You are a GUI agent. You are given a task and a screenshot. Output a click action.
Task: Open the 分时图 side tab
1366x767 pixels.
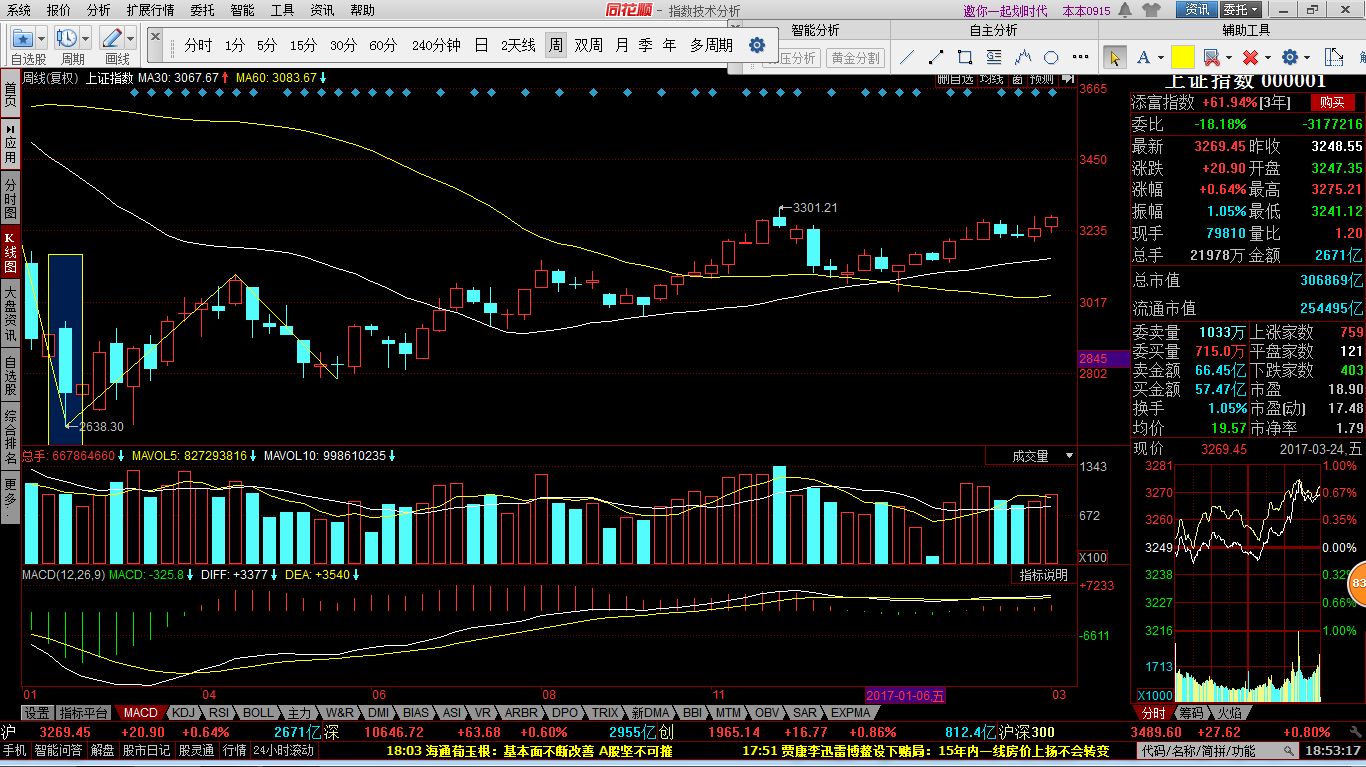click(10, 199)
